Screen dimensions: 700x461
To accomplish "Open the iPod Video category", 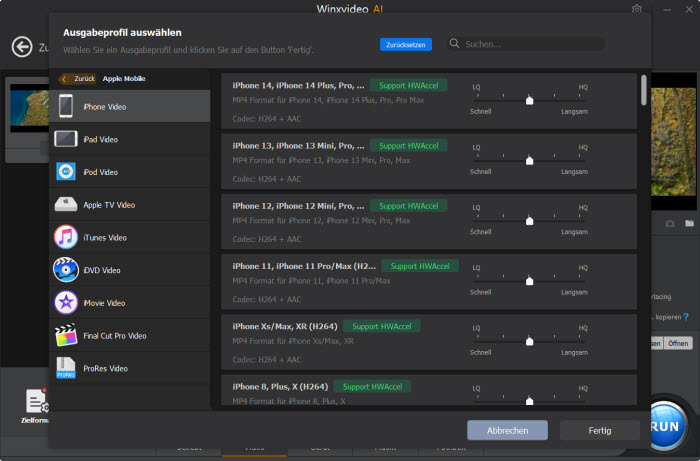I will [129, 171].
